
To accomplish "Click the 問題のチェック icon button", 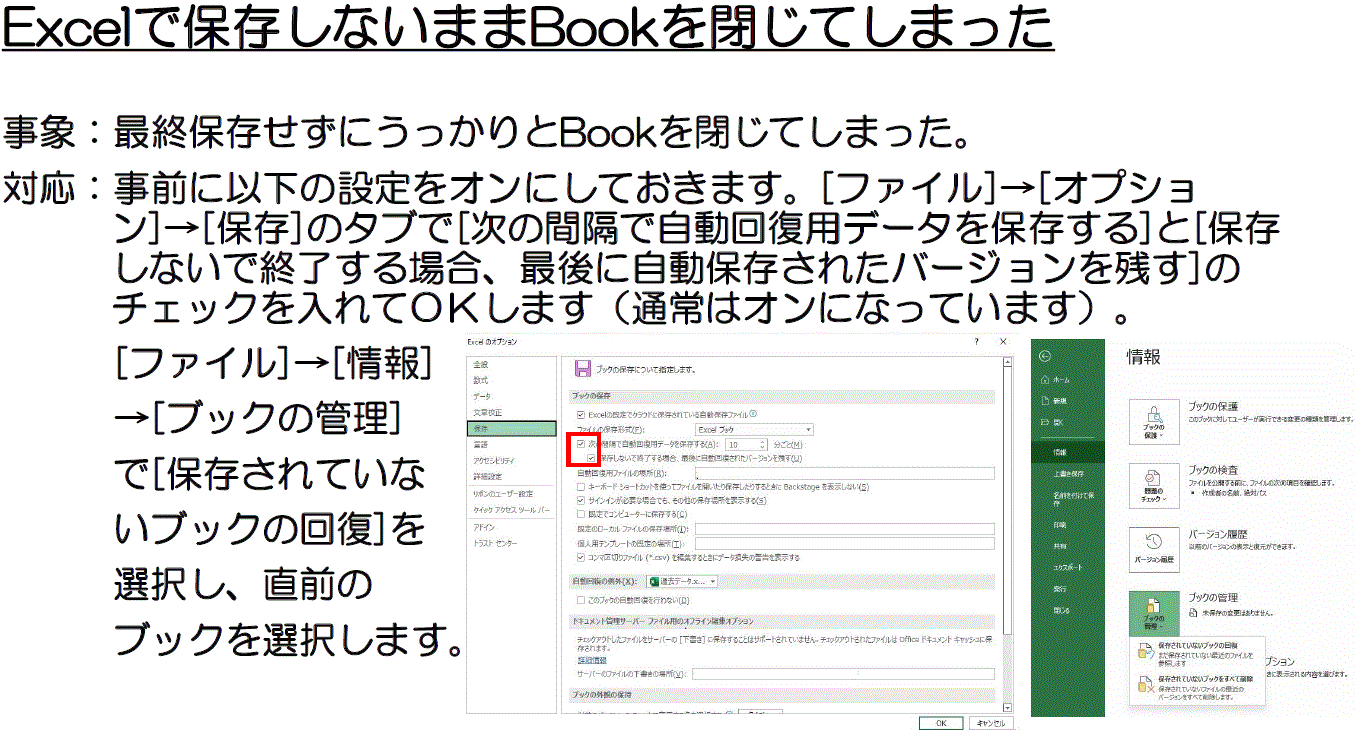I will click(1154, 486).
